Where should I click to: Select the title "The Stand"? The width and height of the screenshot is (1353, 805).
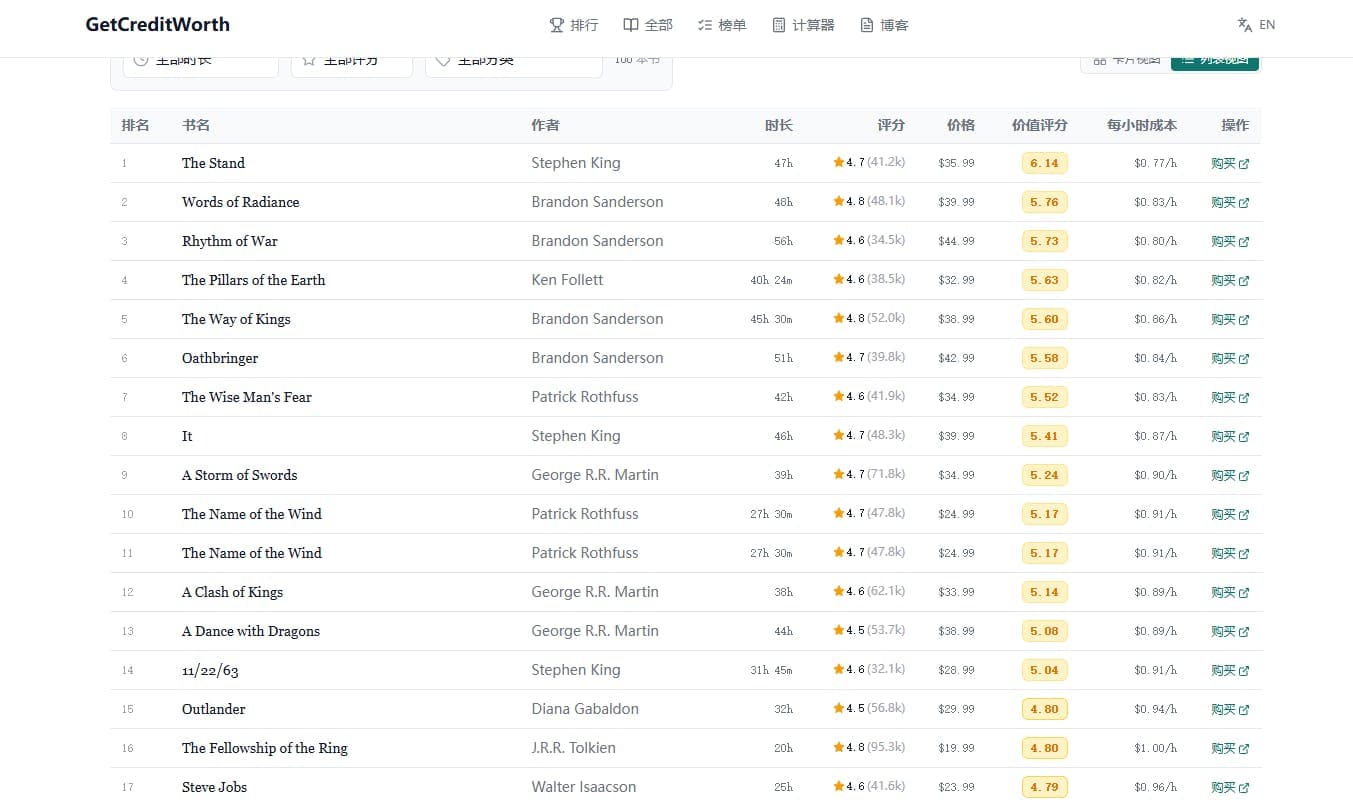click(x=213, y=163)
